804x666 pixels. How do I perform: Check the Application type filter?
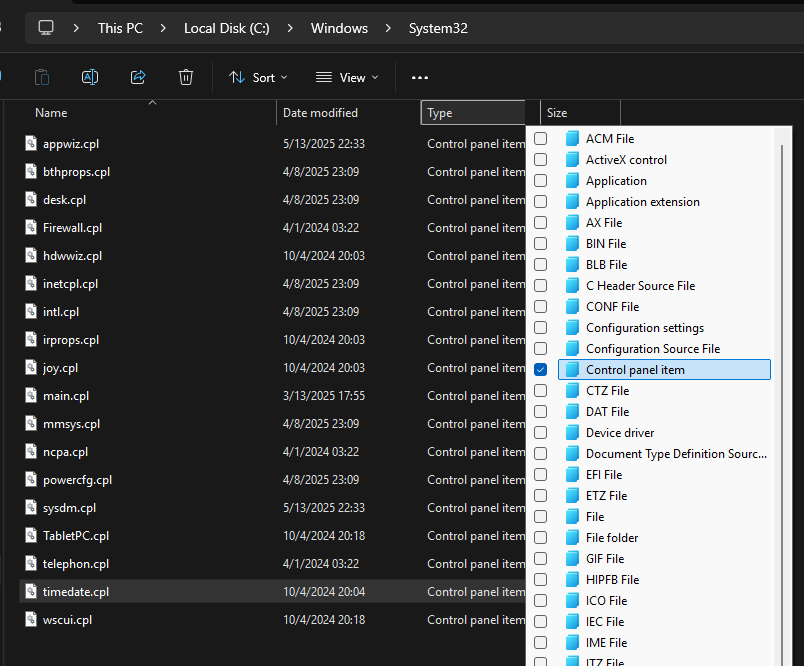tap(540, 180)
